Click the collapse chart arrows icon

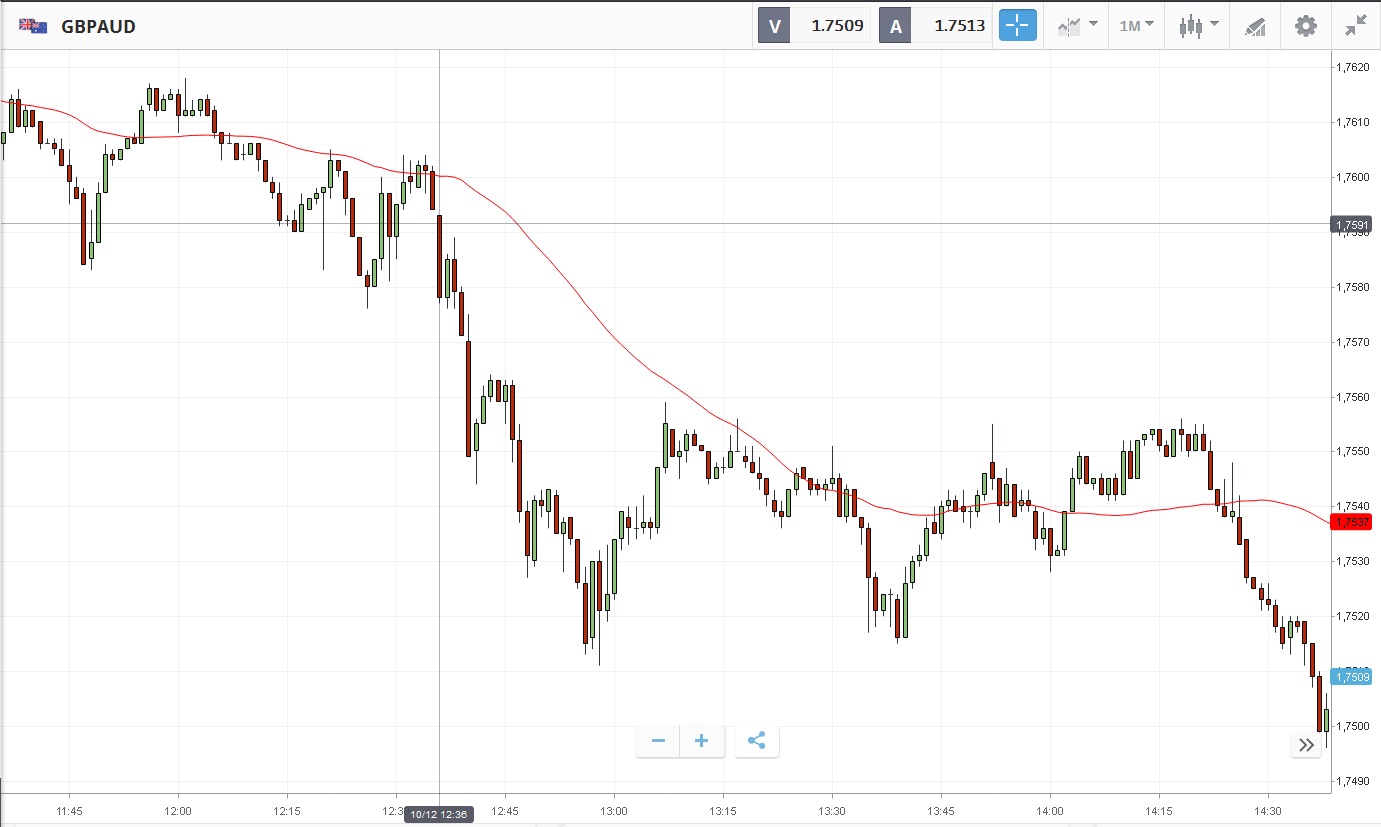click(1355, 26)
